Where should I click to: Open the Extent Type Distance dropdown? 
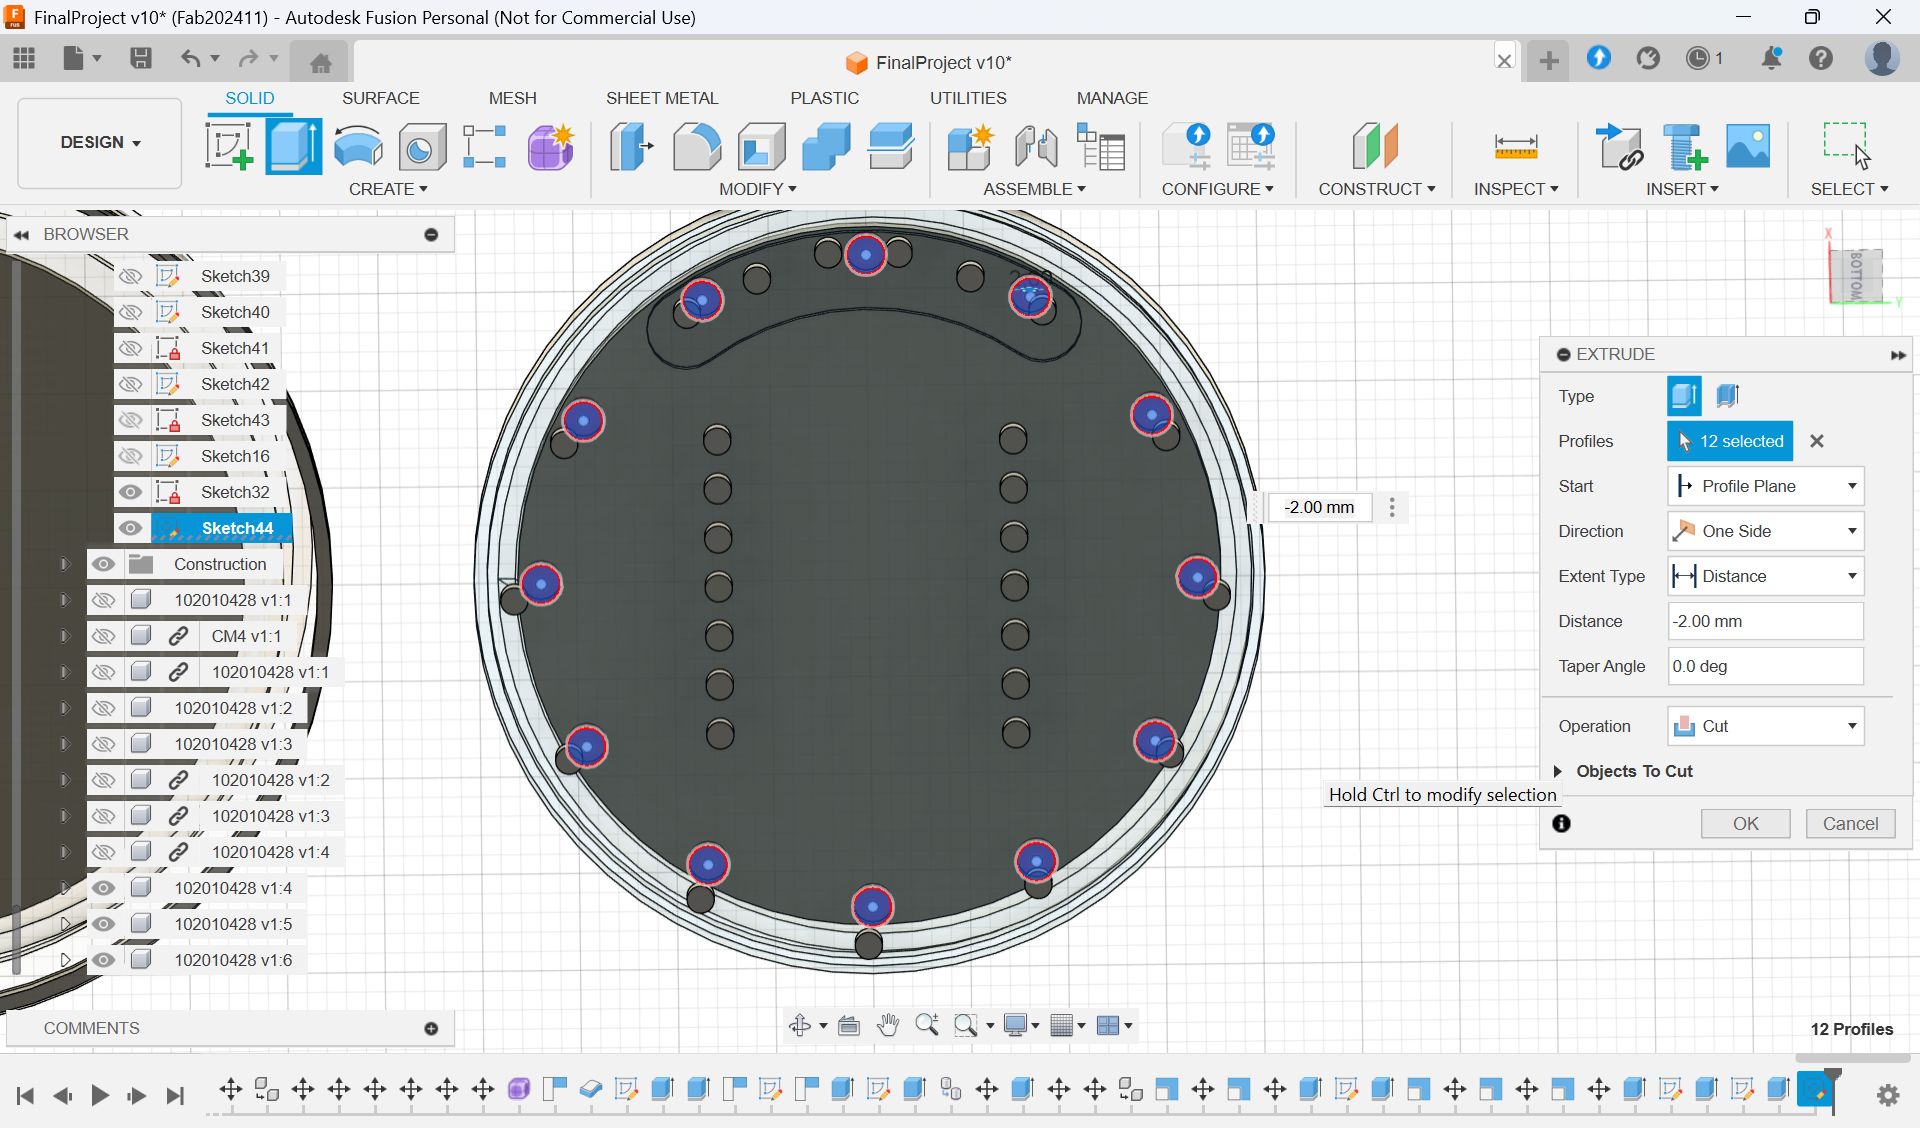tap(1765, 576)
